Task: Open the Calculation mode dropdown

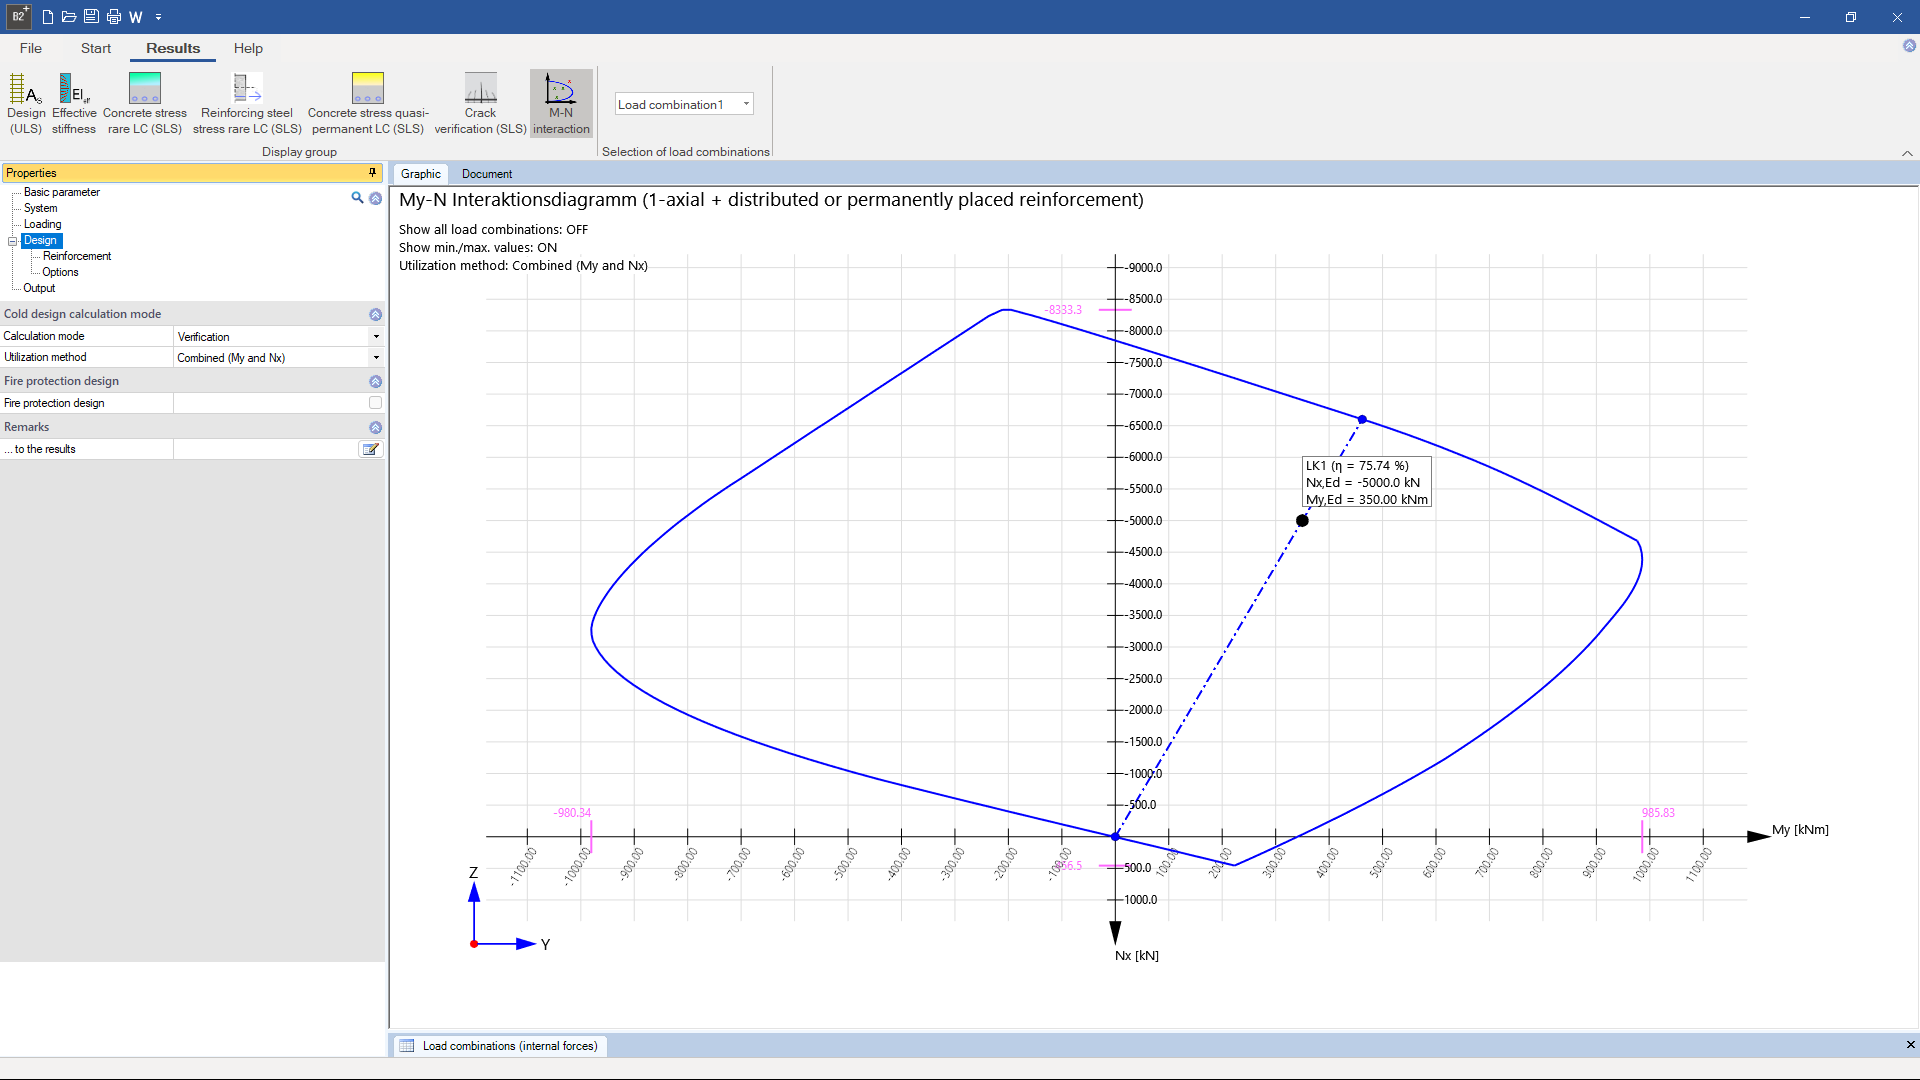Action: [x=376, y=336]
